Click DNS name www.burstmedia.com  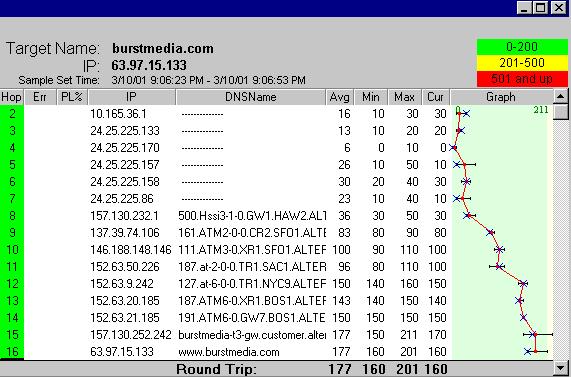[229, 352]
